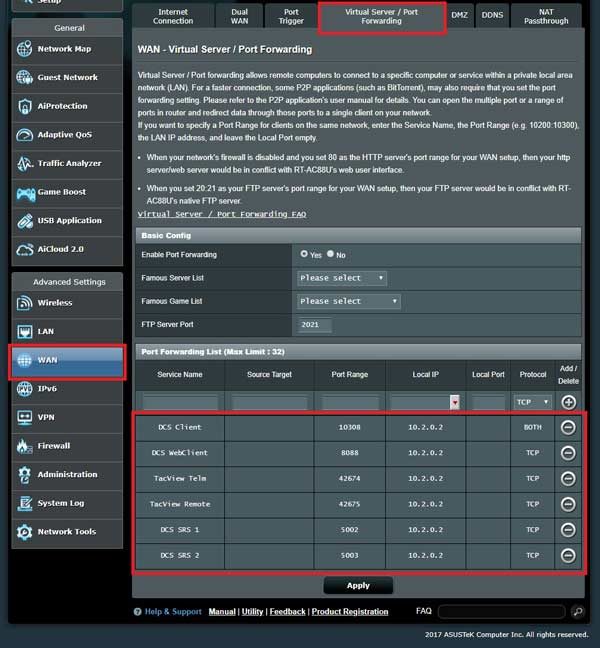Click the FAQ search magnifier icon
The width and height of the screenshot is (600, 648).
pyautogui.click(x=577, y=611)
